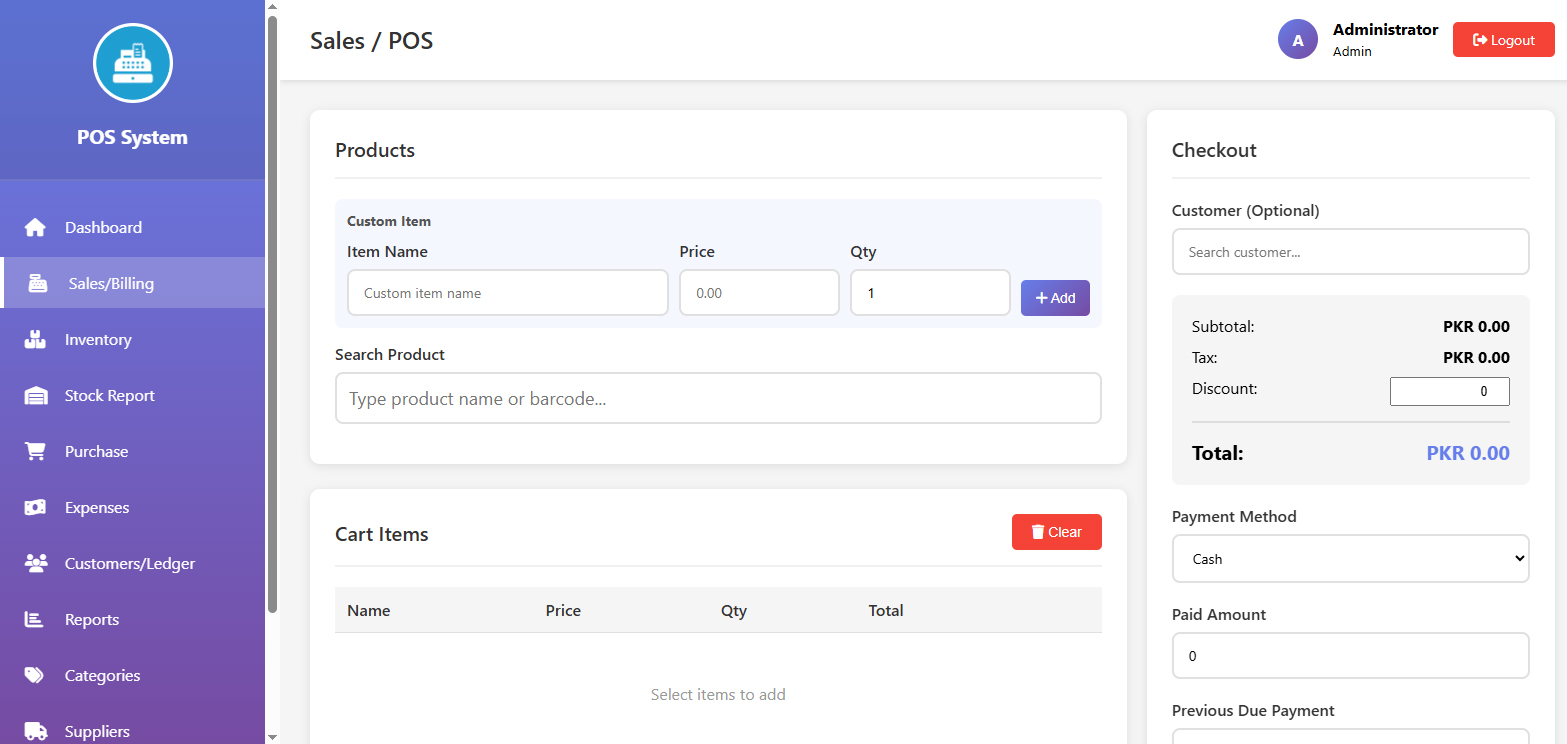Click the Discount amount box
The image size is (1567, 744).
pos(1449,392)
